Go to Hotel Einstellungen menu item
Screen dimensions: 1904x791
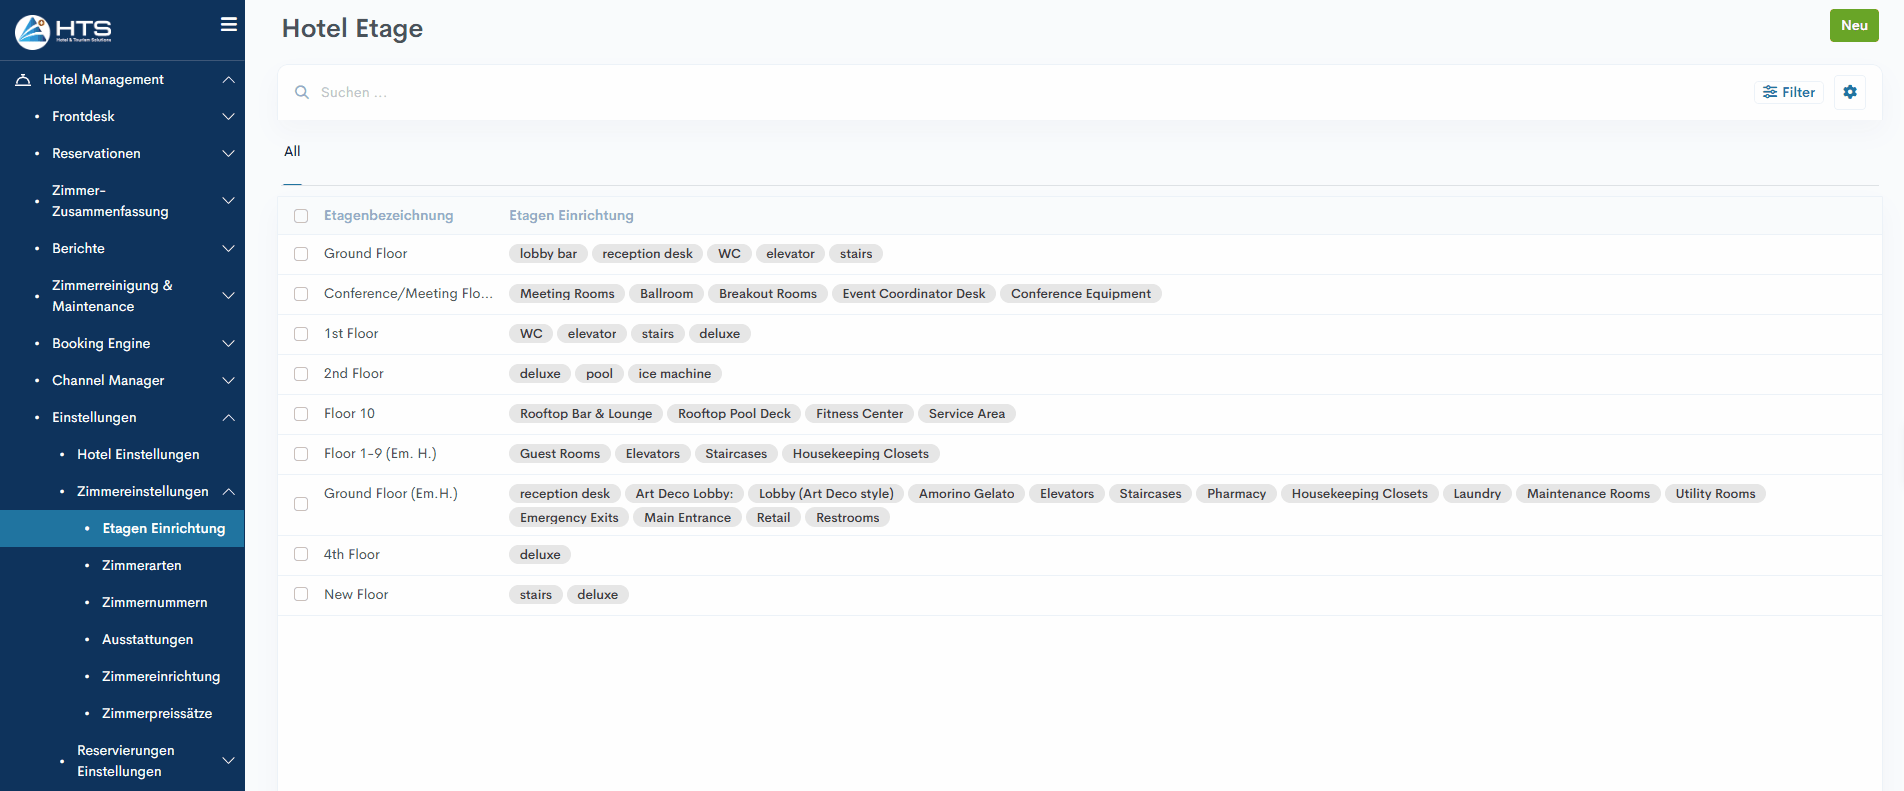[138, 455]
